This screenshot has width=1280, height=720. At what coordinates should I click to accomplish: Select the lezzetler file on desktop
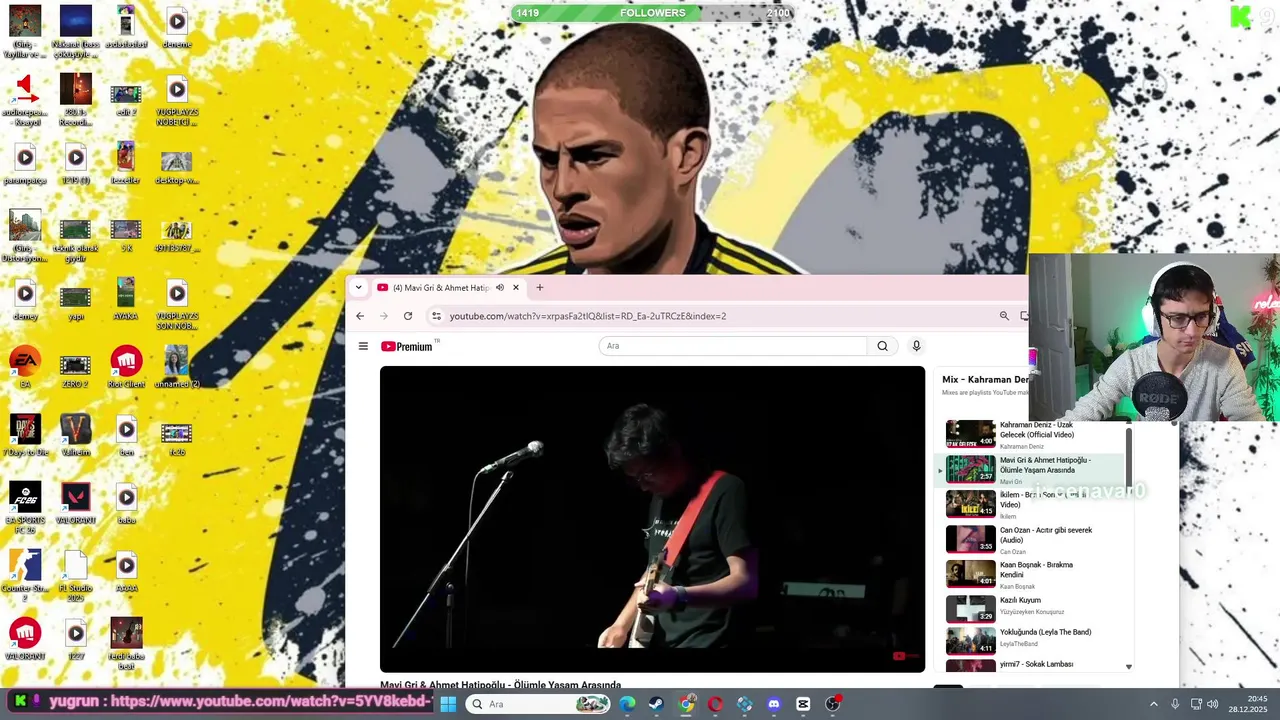pos(126,163)
